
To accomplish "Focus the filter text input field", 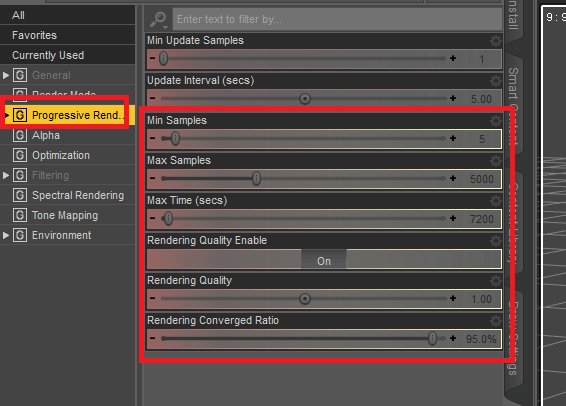I will click(337, 19).
